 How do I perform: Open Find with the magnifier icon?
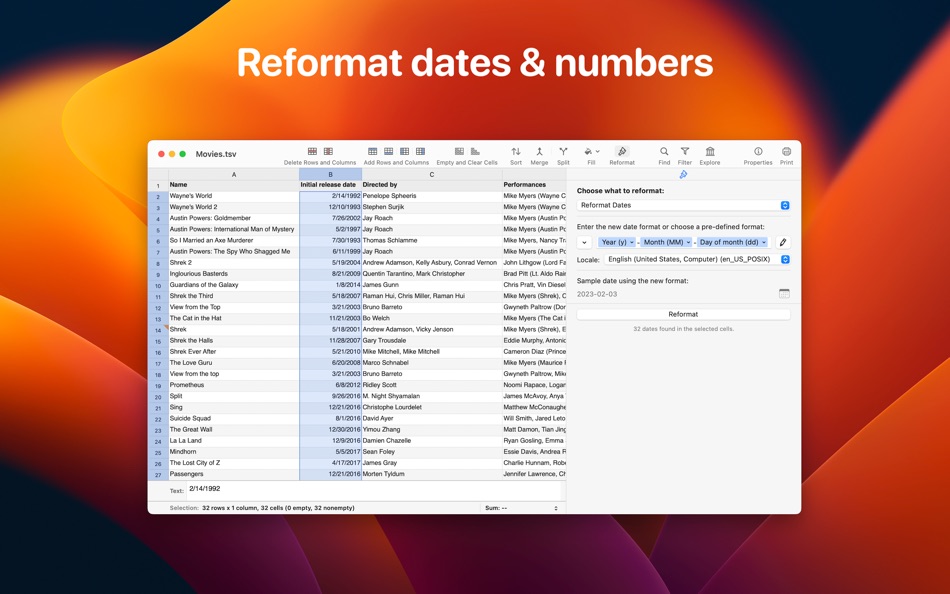click(x=664, y=152)
